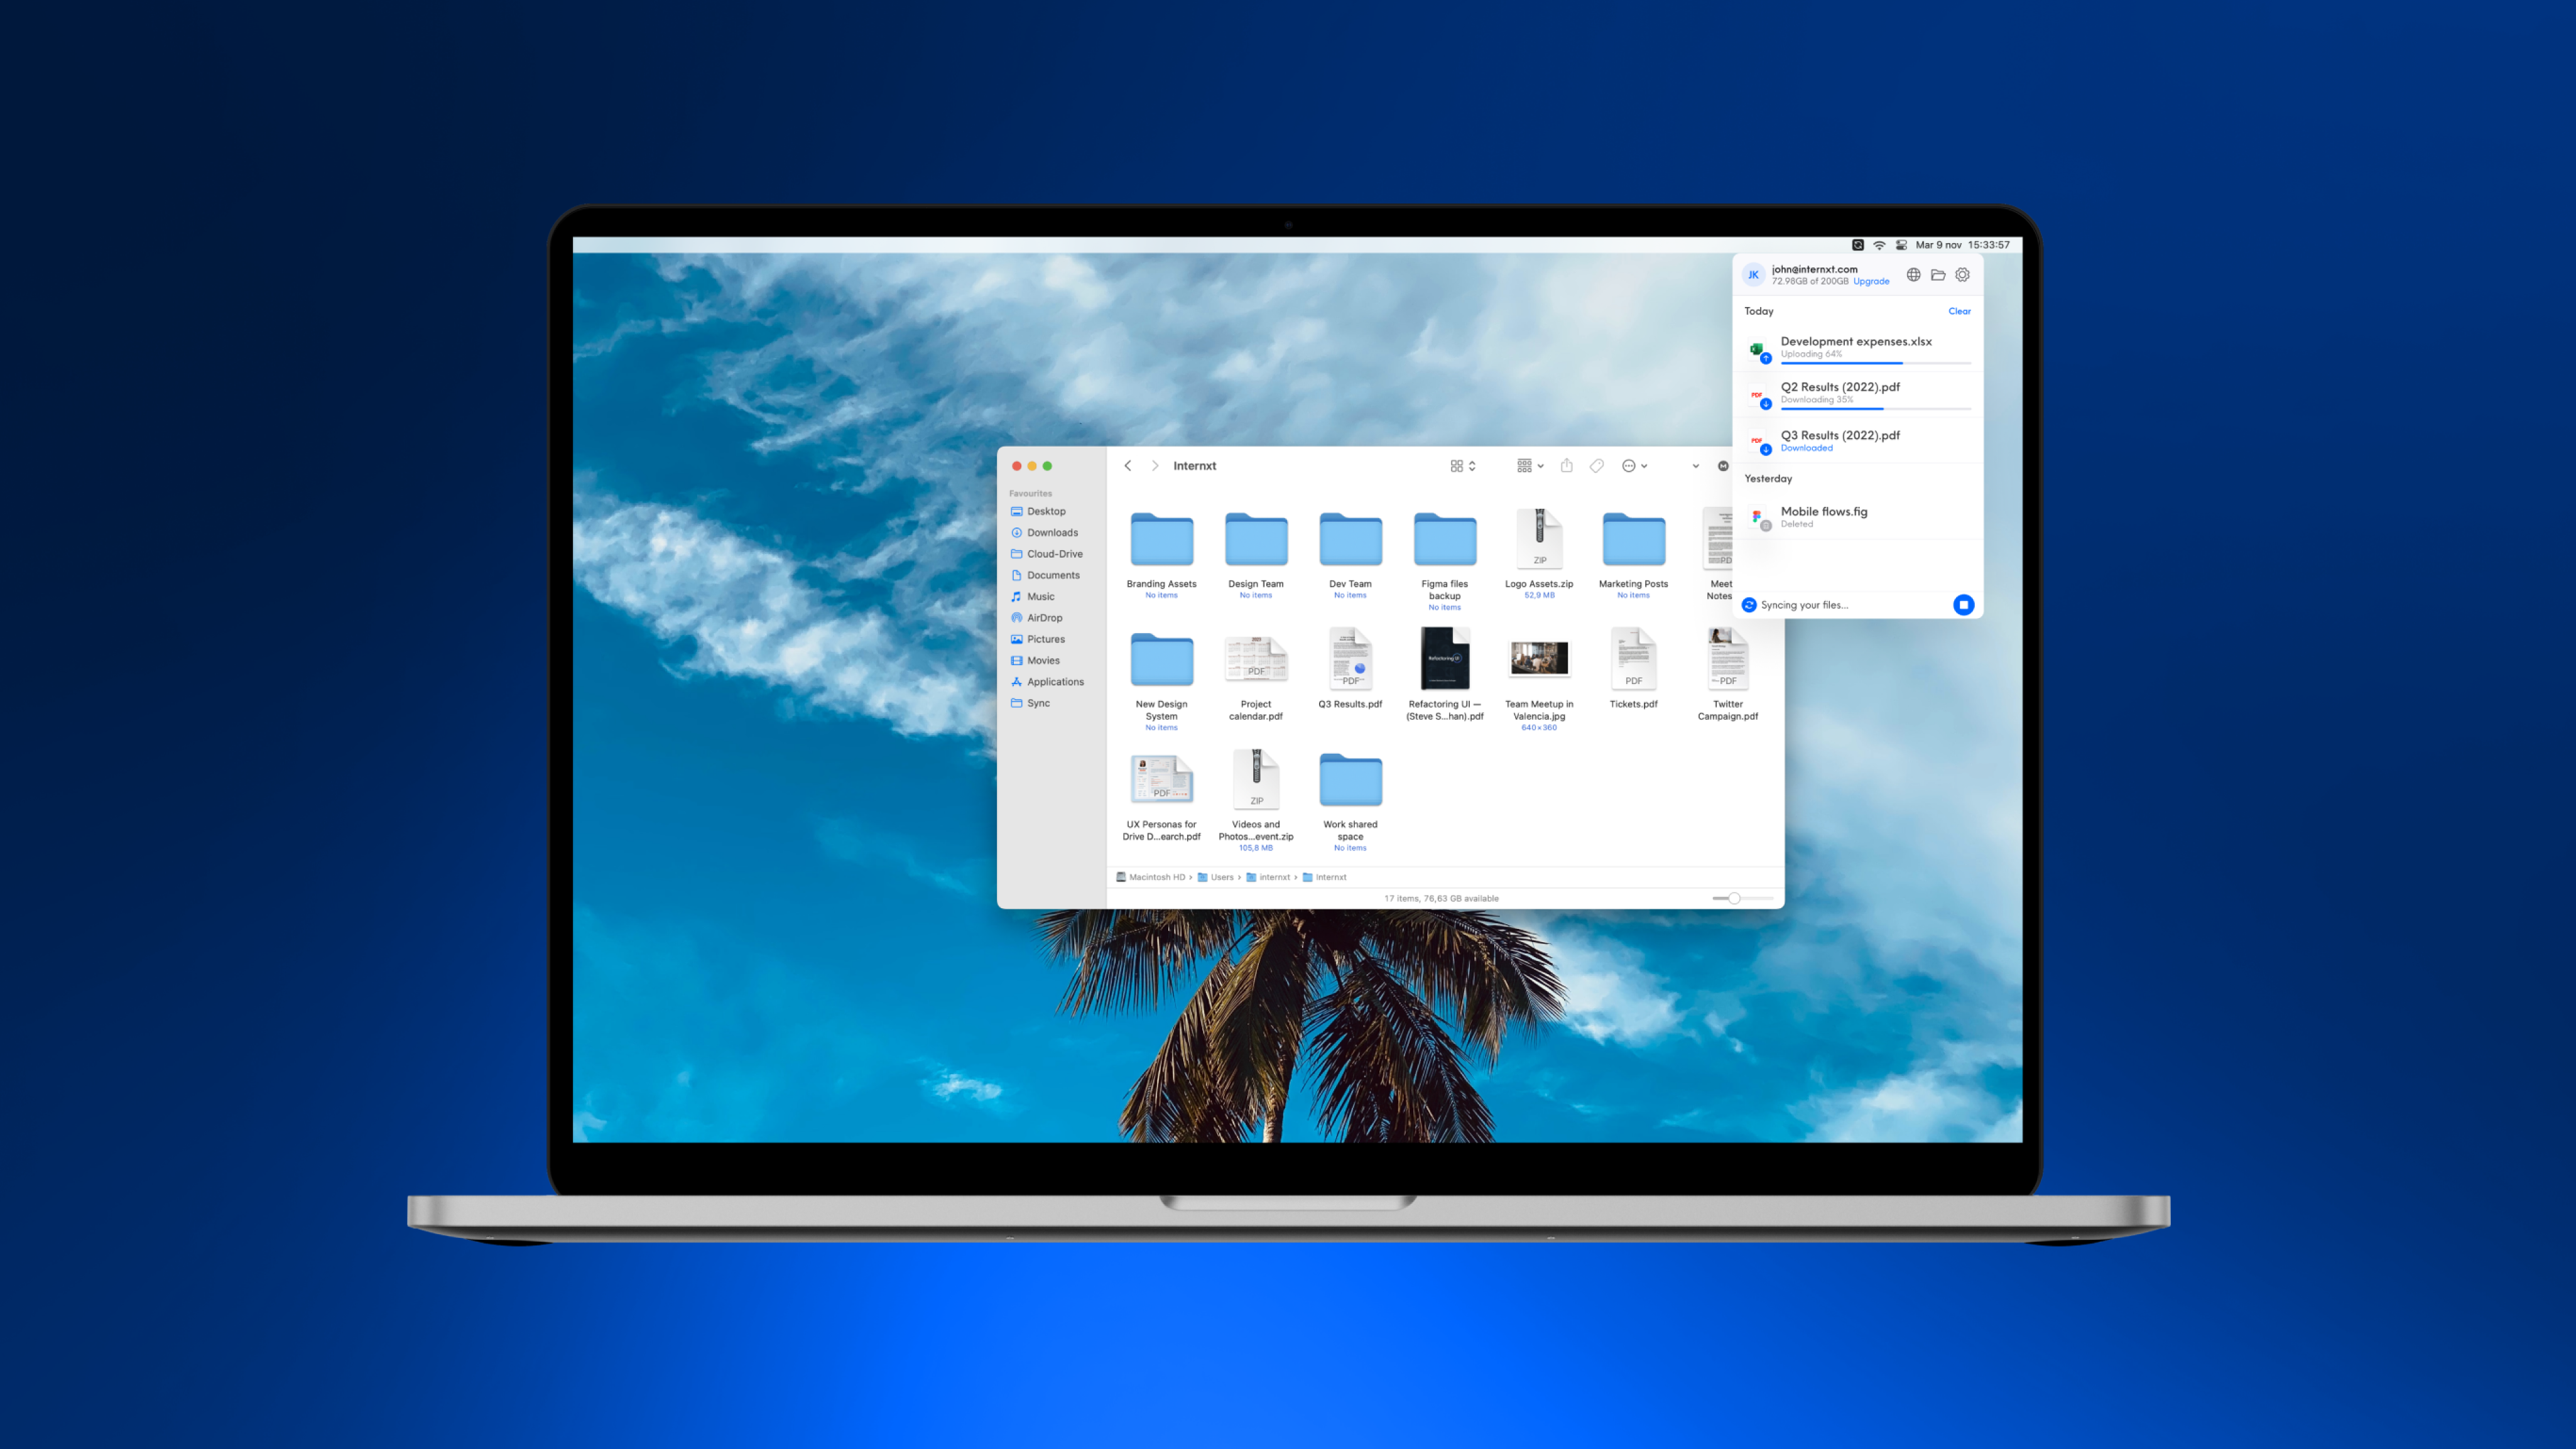Click the Wi-Fi menu bar icon
This screenshot has height=1449, width=2576.
[1879, 245]
